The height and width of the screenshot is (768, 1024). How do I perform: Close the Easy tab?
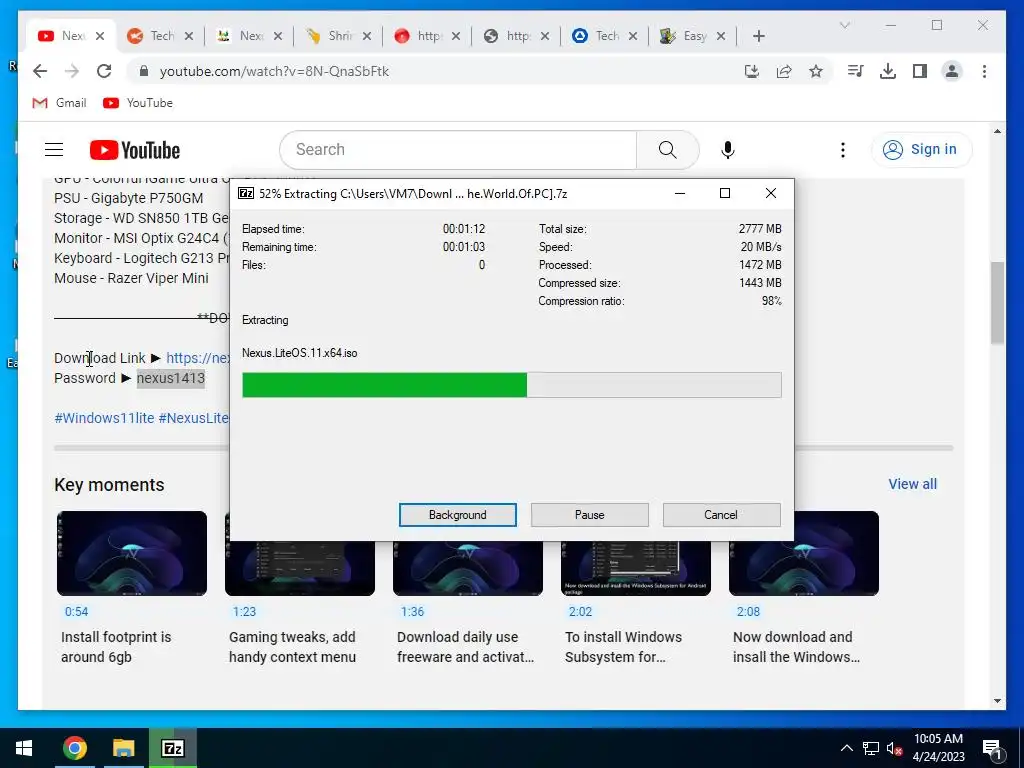(721, 36)
